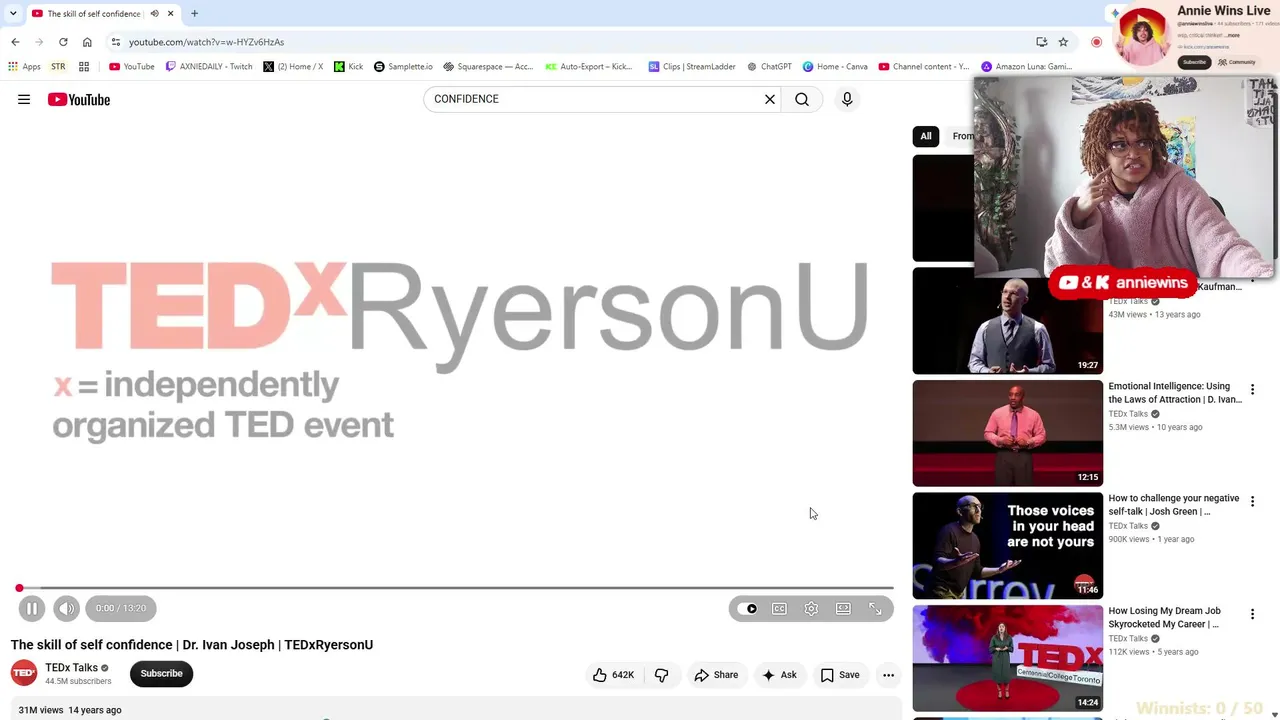Open the ChatGPT bookmark
Screen dimensions: 1280x720
(x=769, y=67)
